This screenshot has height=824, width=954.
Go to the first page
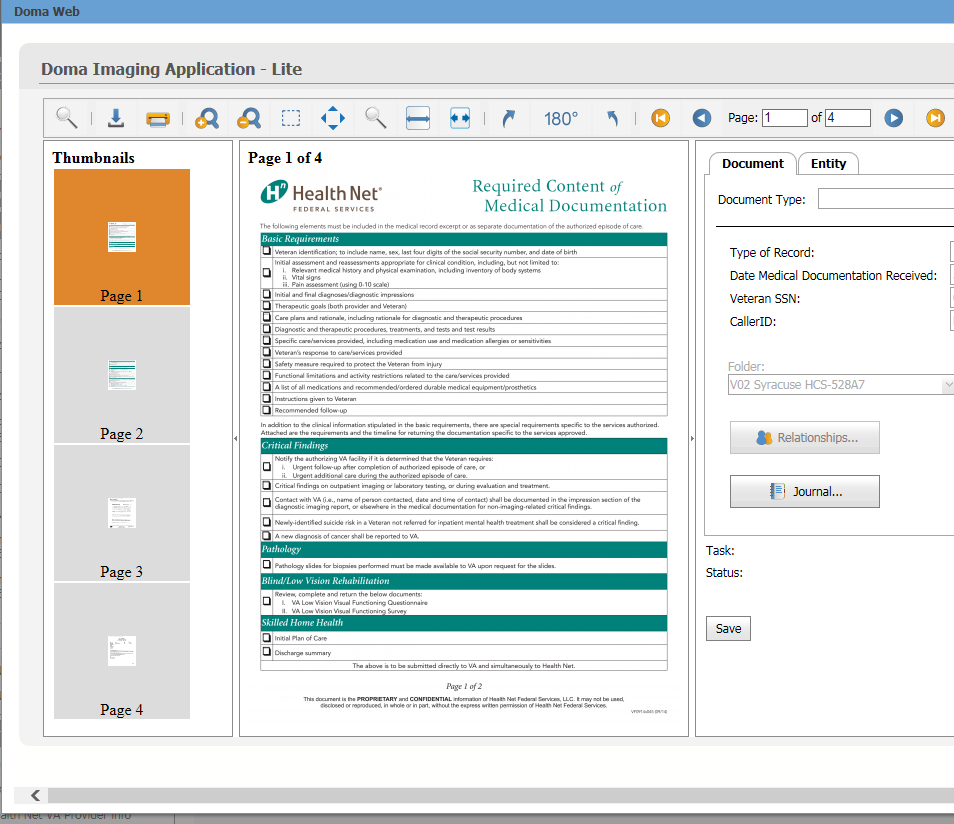click(660, 119)
